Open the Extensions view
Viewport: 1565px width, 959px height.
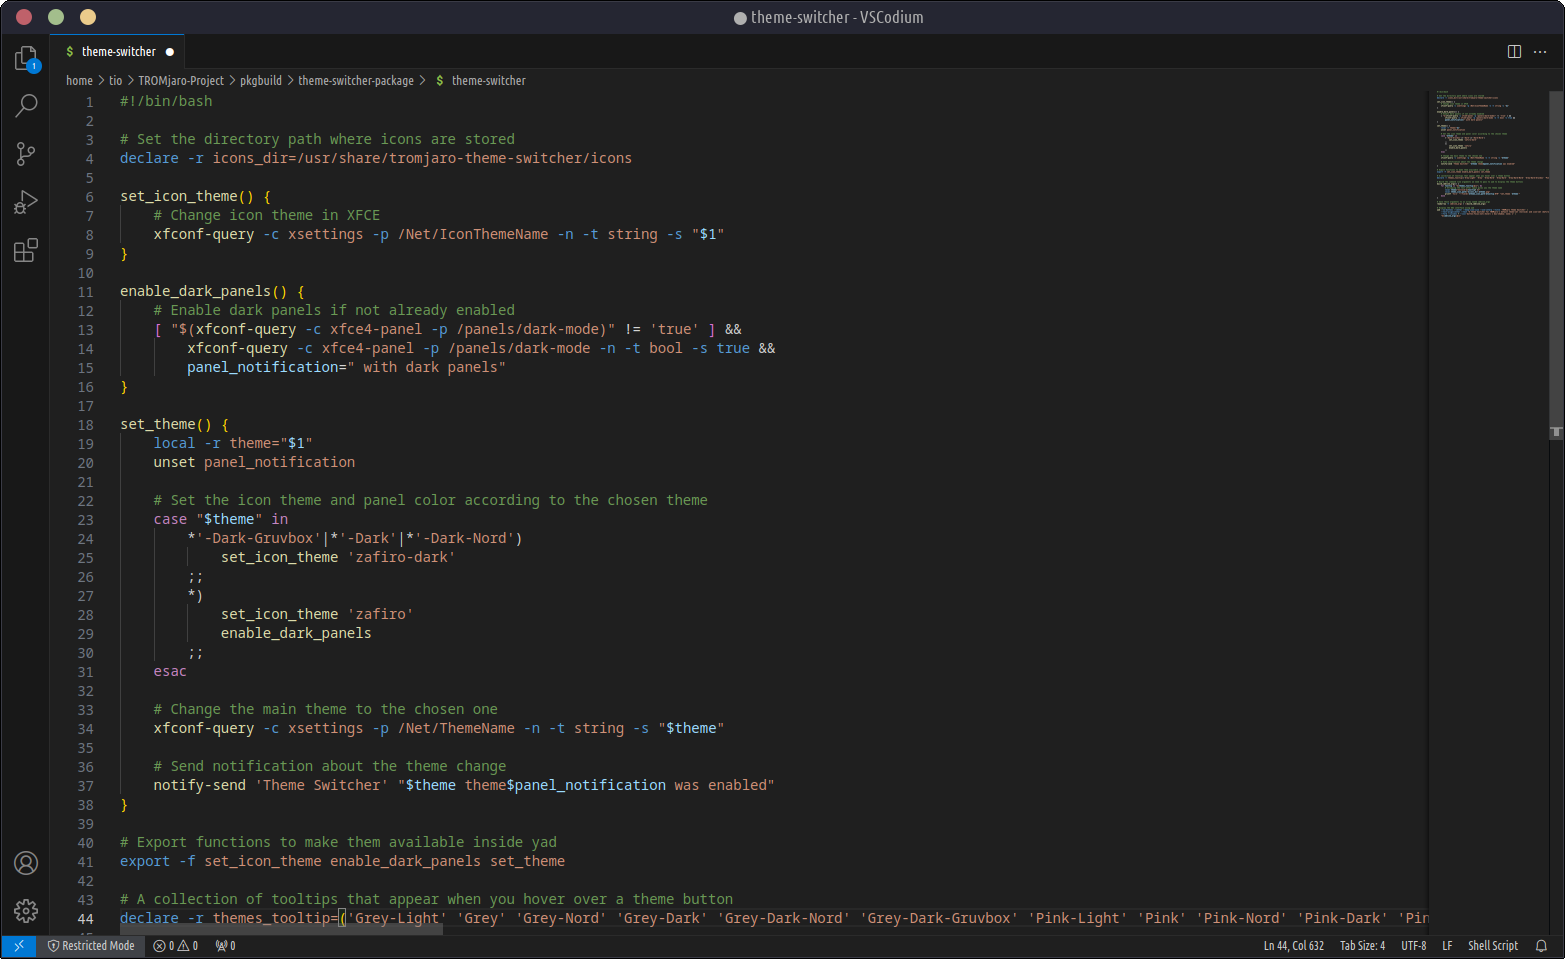pyautogui.click(x=26, y=250)
